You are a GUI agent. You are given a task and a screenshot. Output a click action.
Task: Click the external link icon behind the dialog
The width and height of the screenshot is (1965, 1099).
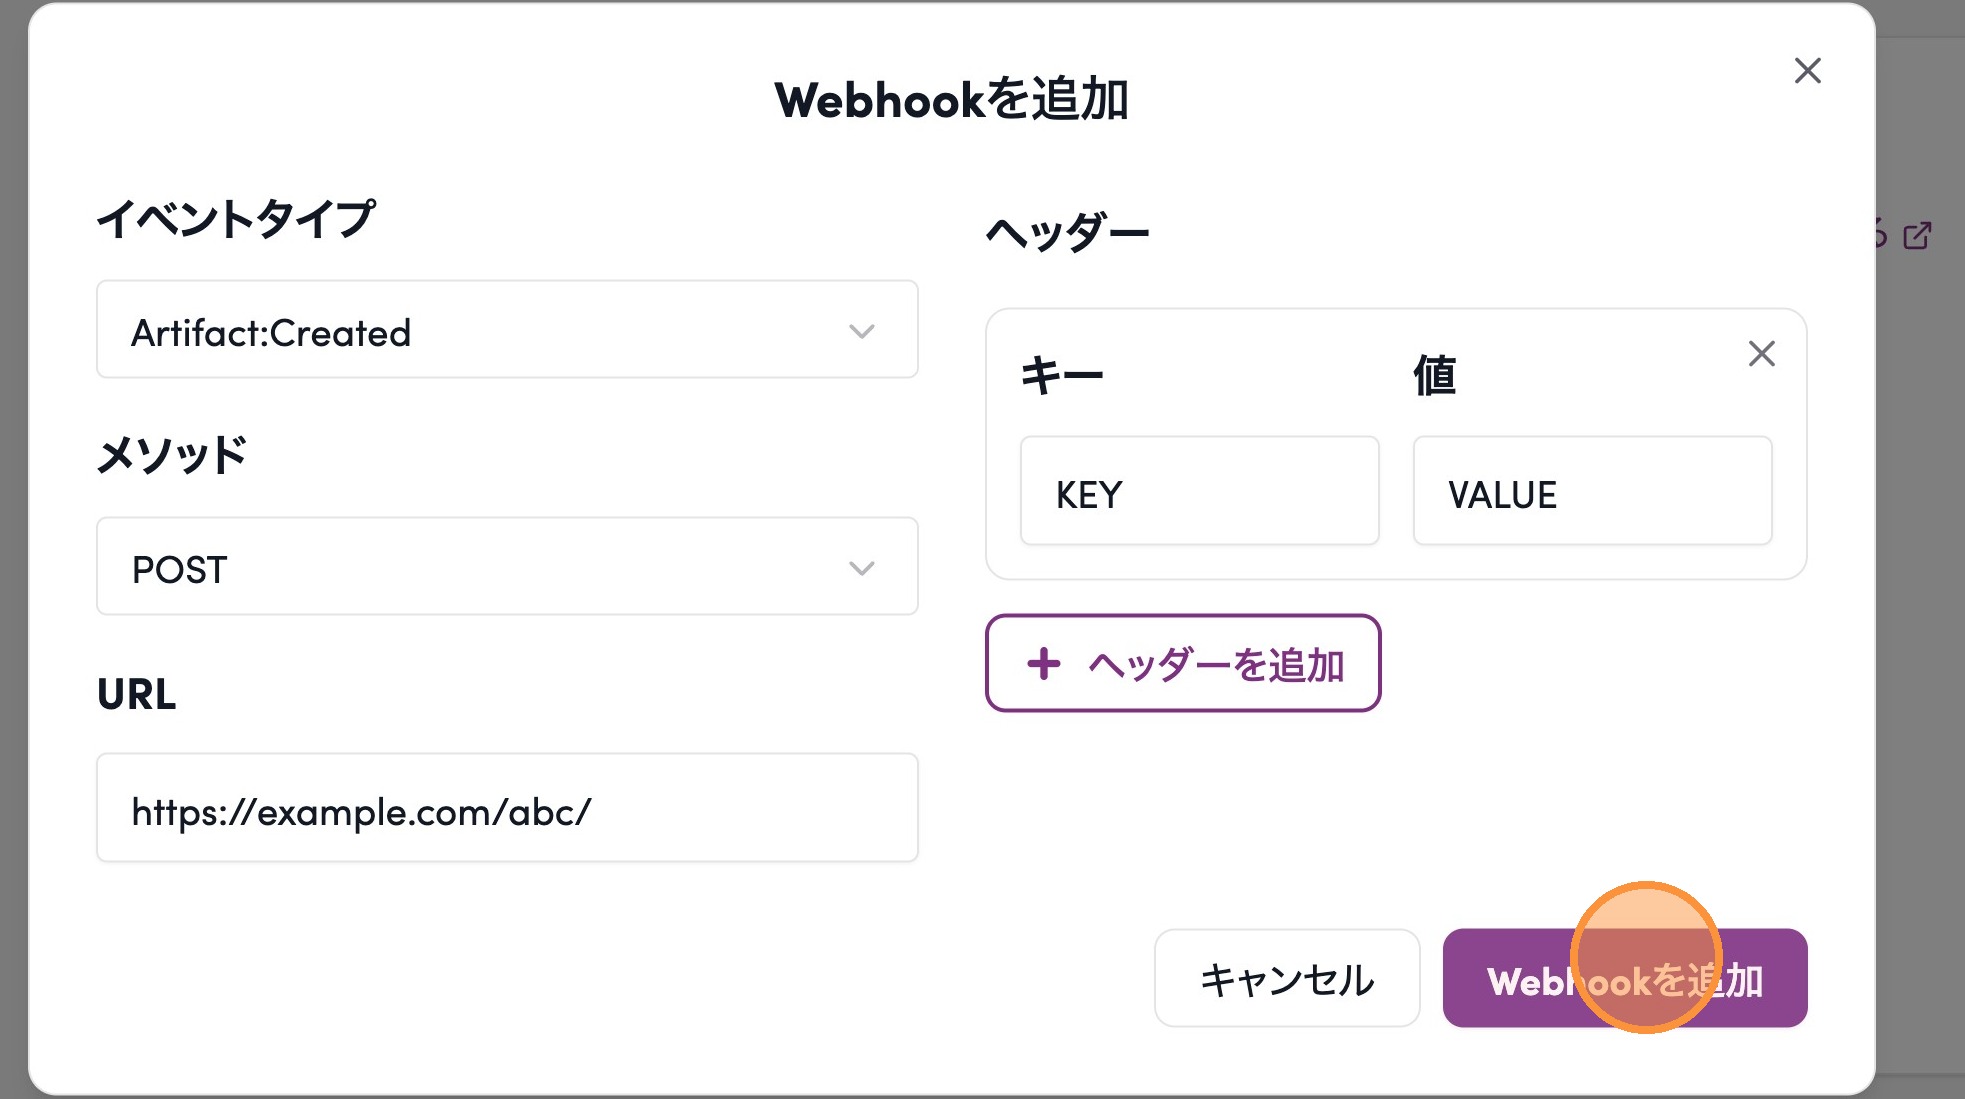point(1917,236)
